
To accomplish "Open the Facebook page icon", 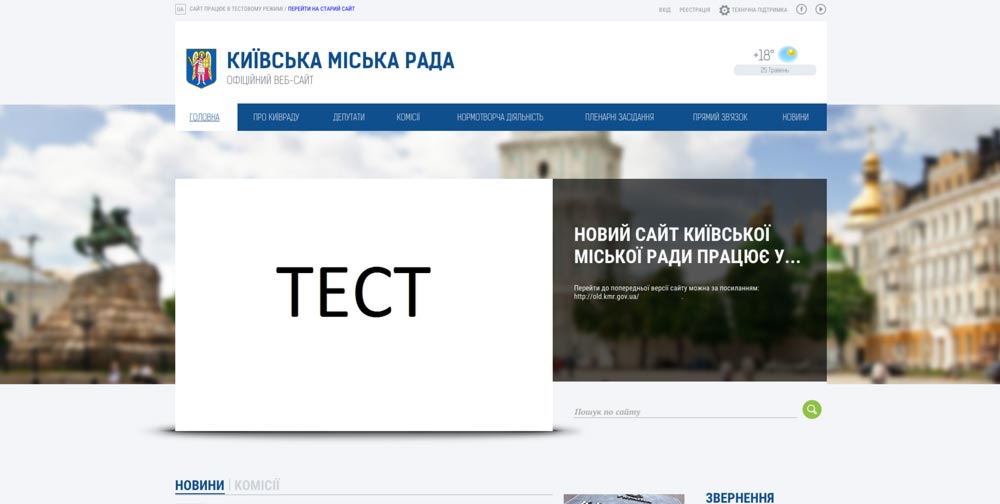I will pyautogui.click(x=801, y=9).
